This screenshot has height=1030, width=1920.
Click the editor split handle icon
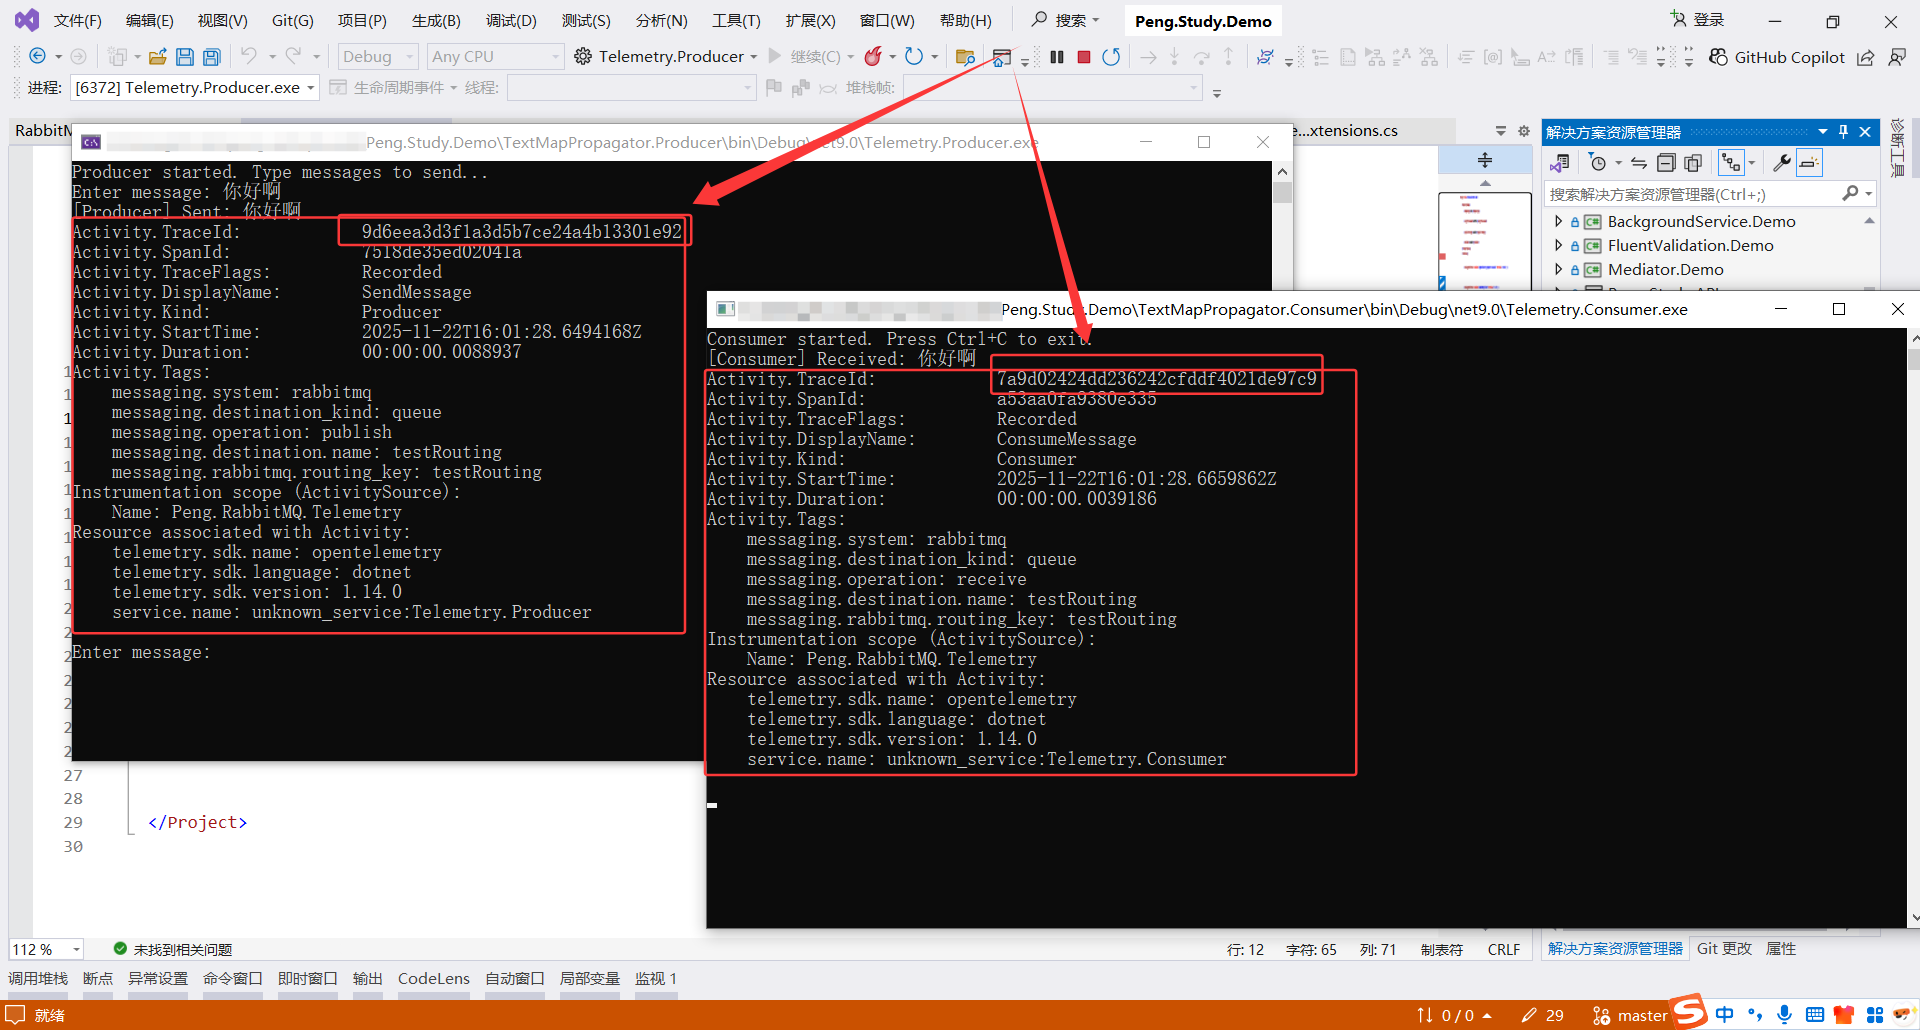tap(1485, 160)
